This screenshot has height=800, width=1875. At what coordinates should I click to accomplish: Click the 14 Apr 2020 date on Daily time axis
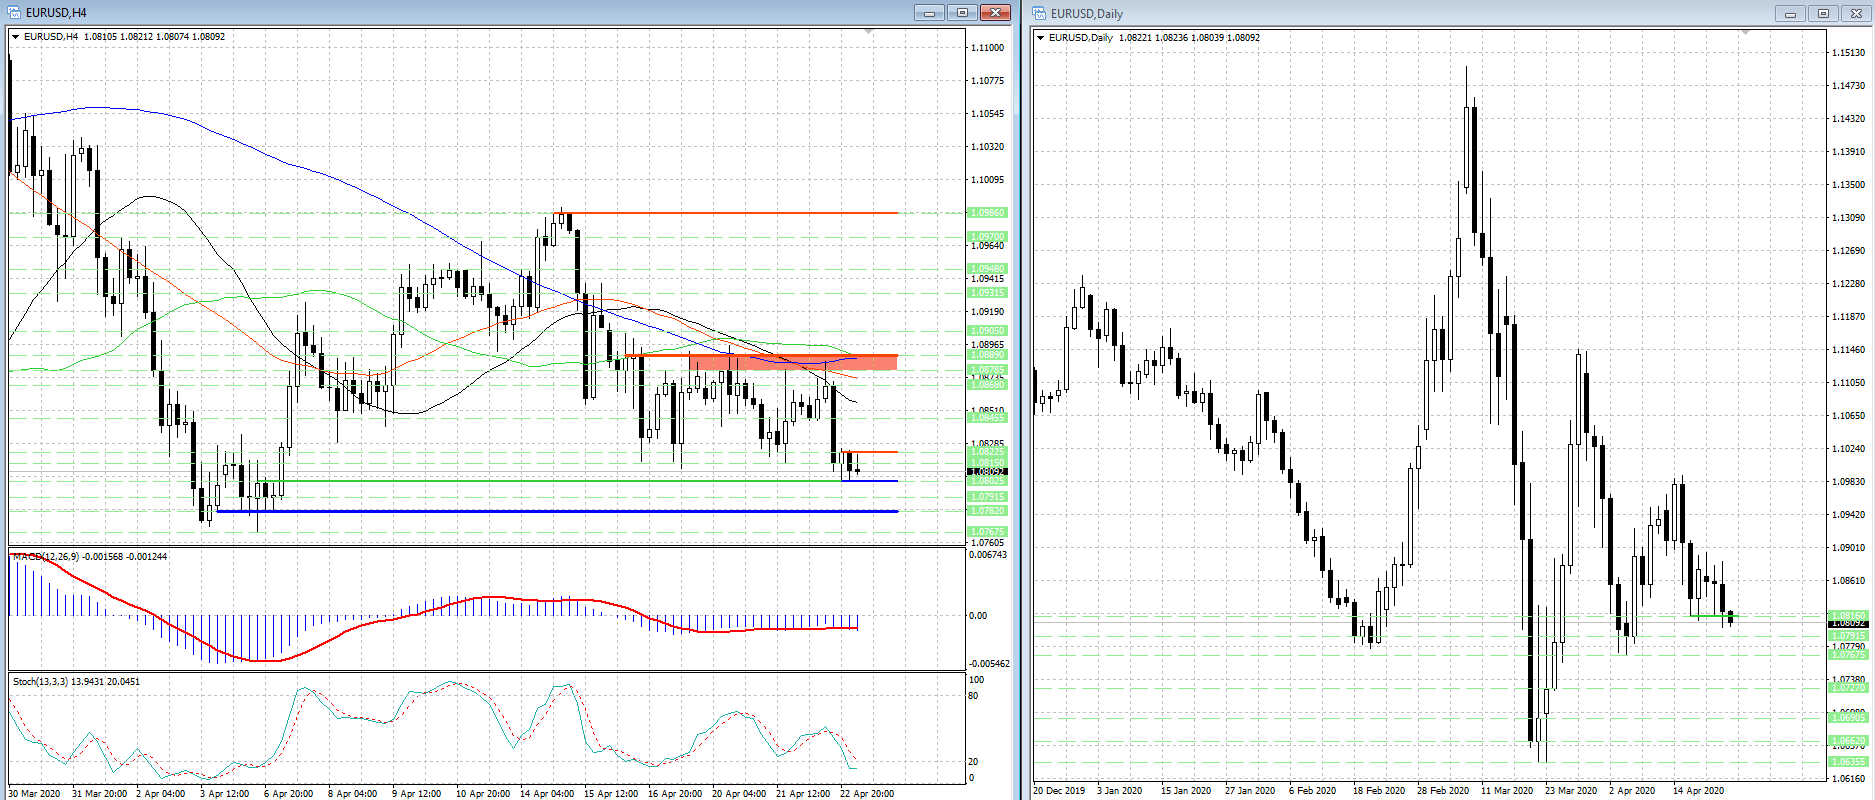click(1698, 791)
